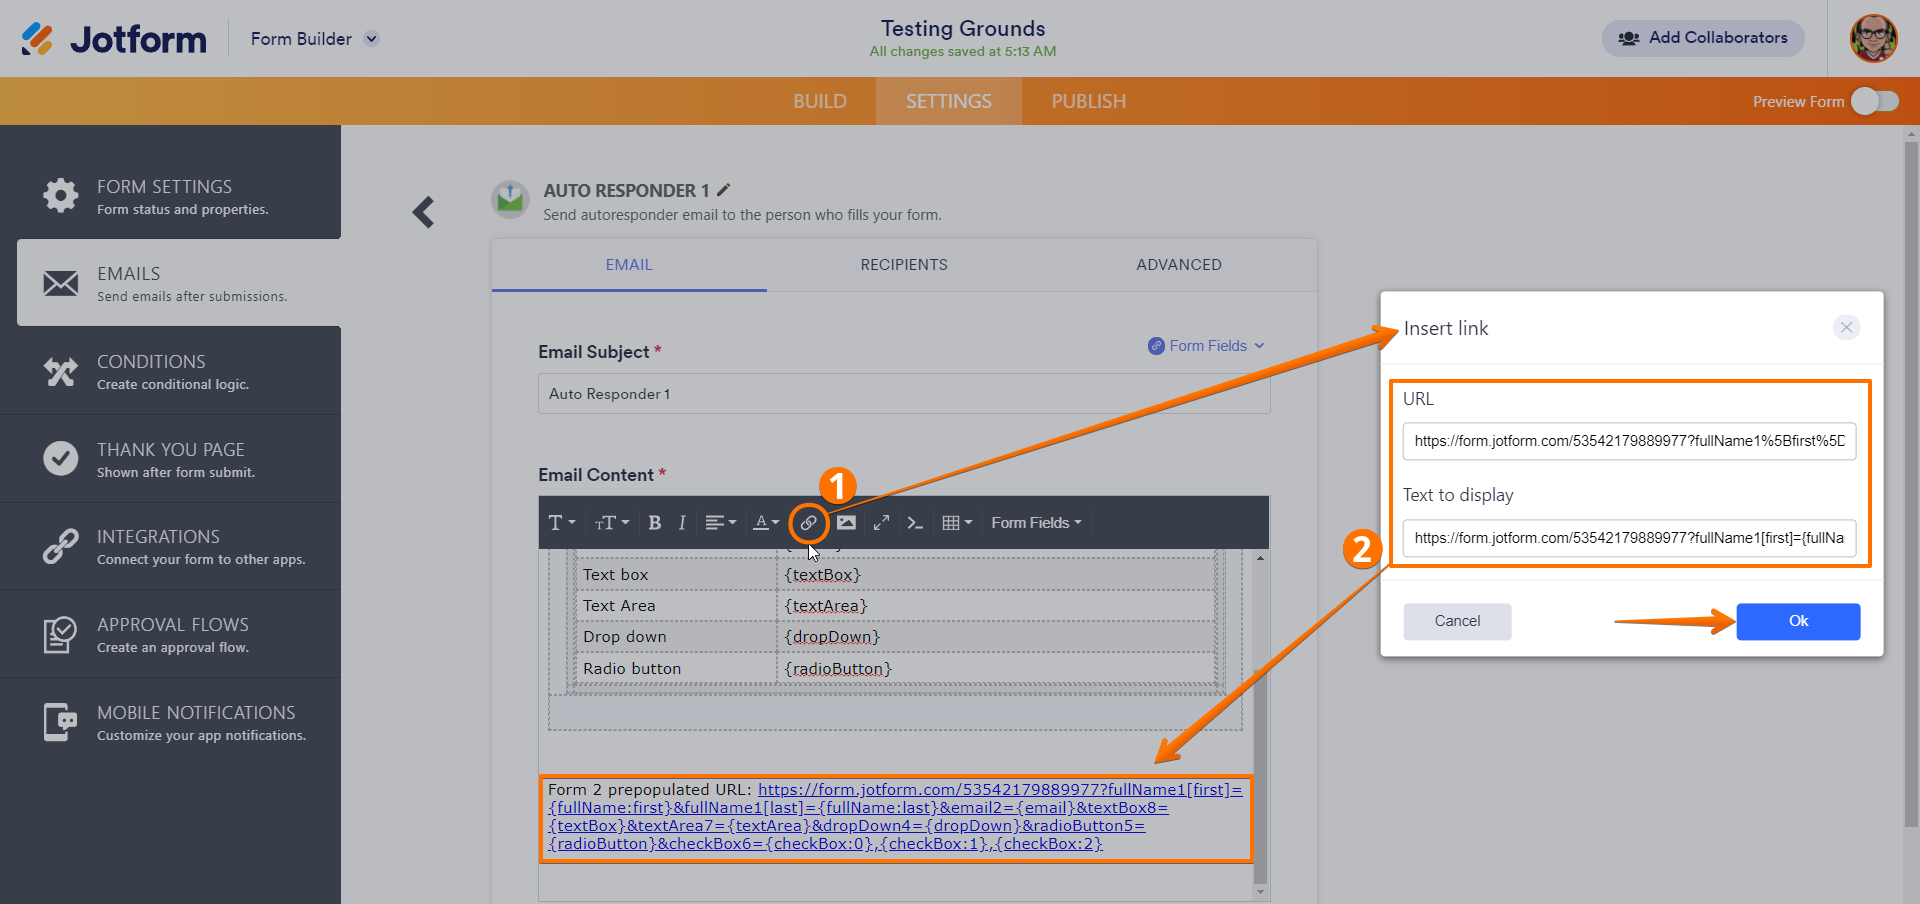
Task: Click the {textBox} cell in table
Action: [996, 575]
